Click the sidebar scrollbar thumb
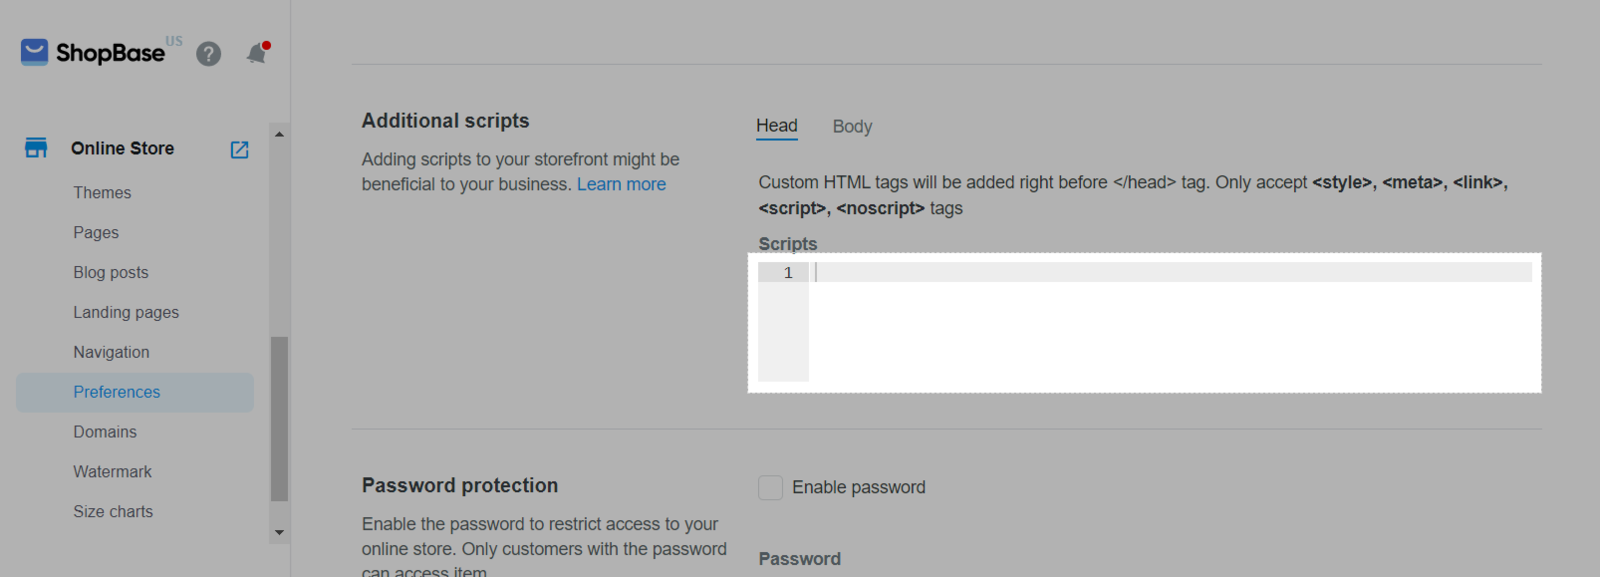The height and width of the screenshot is (577, 1600). (279, 418)
